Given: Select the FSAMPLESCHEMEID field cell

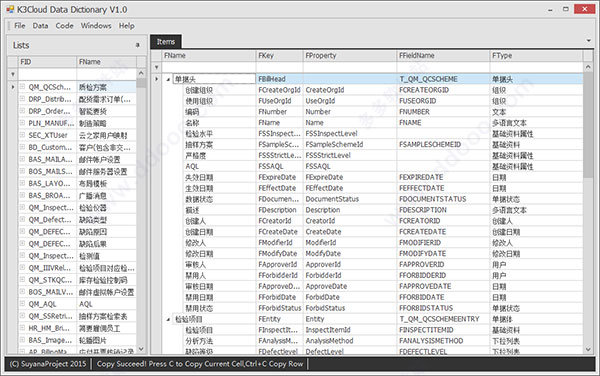Looking at the screenshot, I should click(443, 145).
